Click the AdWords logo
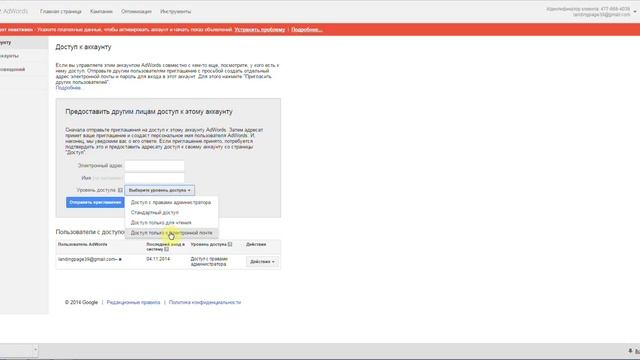 (x=14, y=11)
